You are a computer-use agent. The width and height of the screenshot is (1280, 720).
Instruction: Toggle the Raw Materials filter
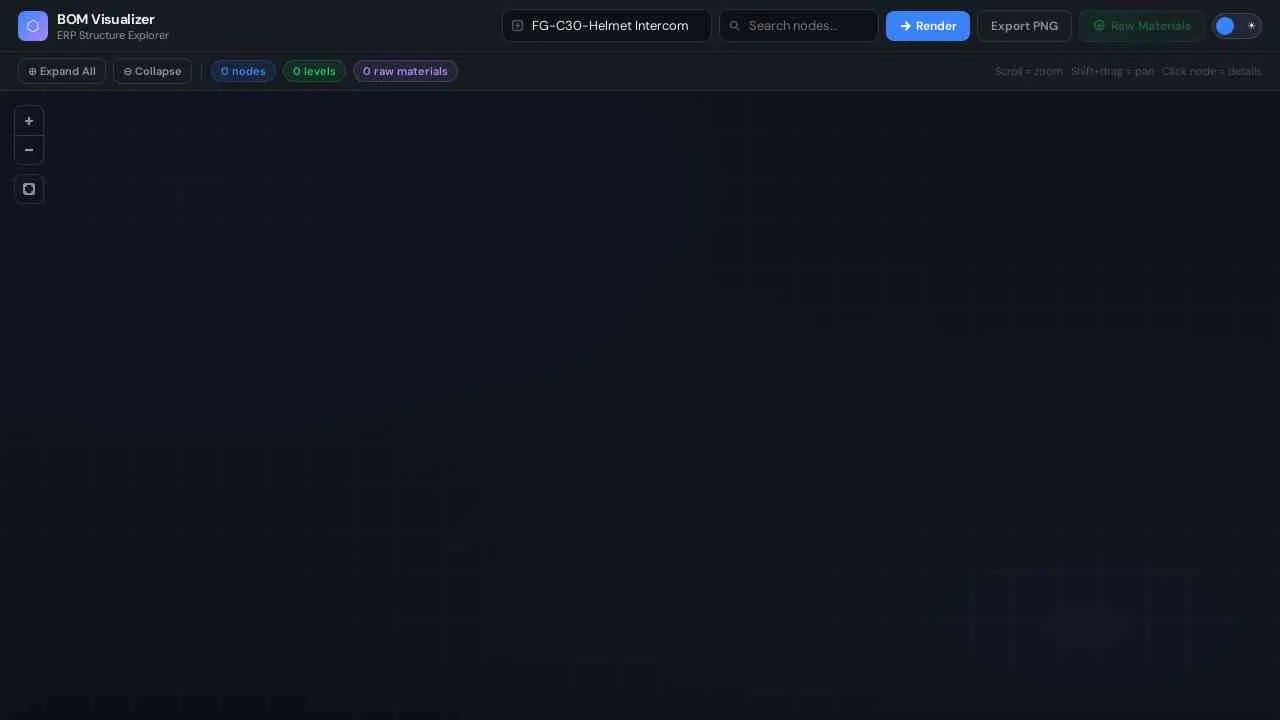click(x=1142, y=26)
